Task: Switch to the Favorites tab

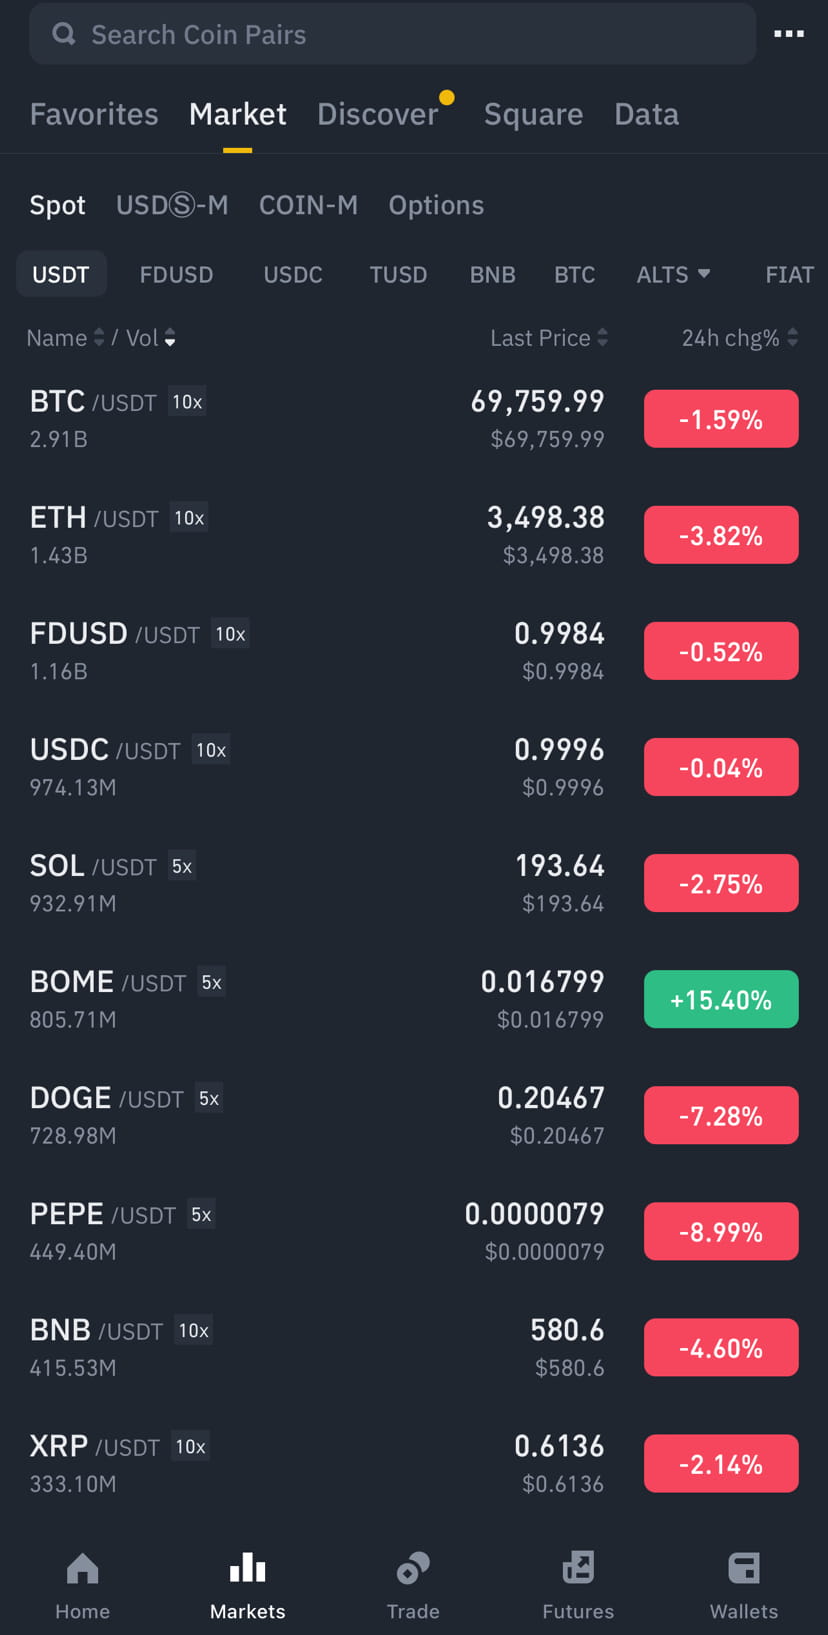Action: [94, 114]
